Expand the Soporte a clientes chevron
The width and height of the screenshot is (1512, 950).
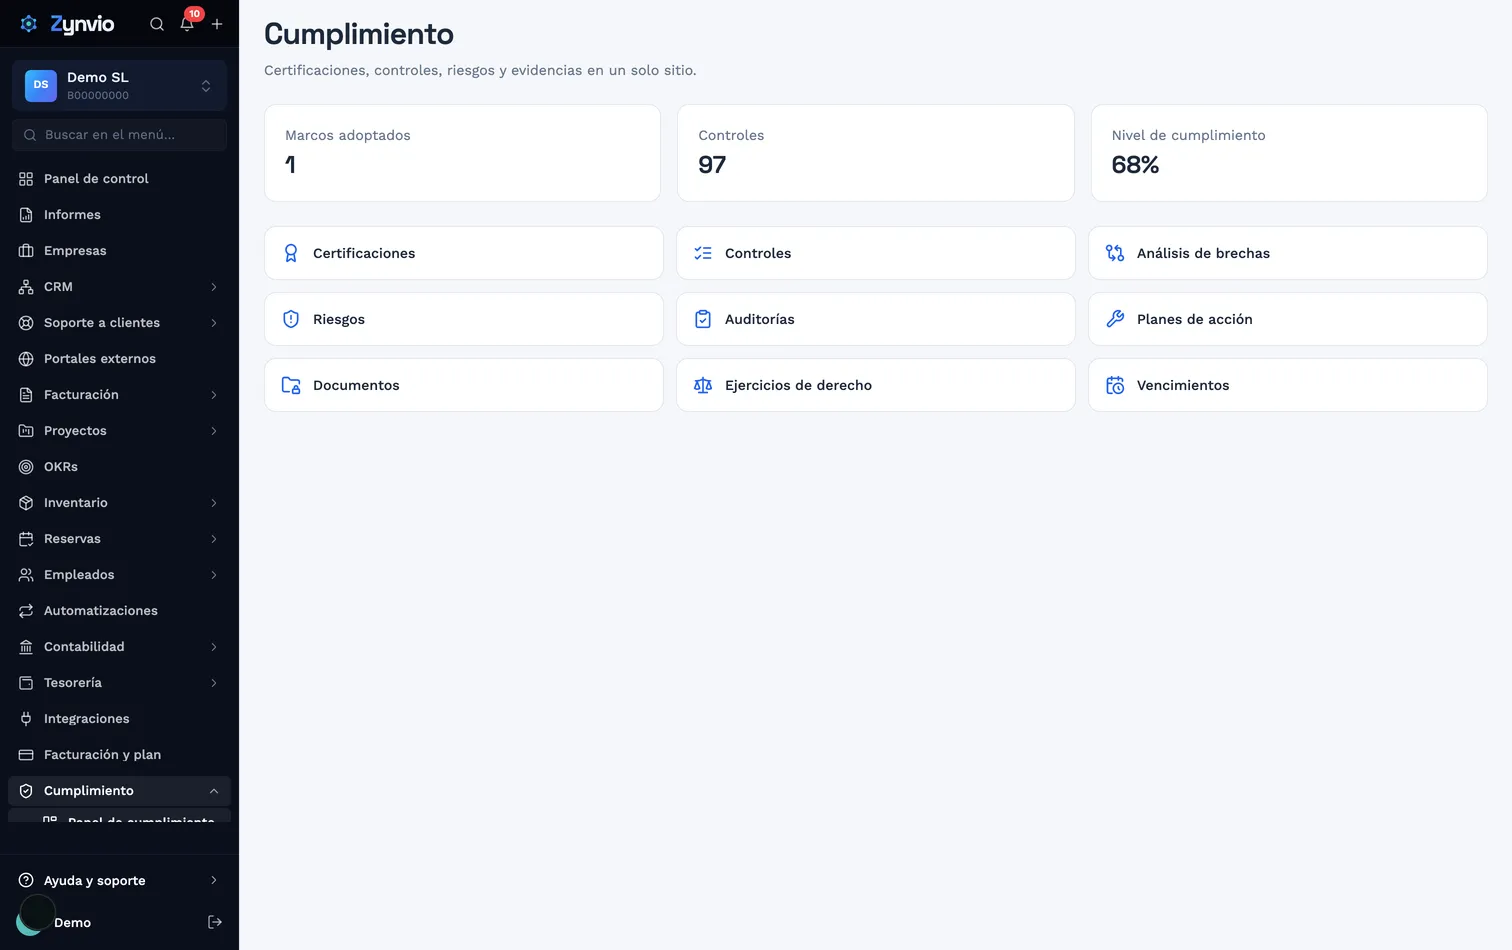coord(214,323)
